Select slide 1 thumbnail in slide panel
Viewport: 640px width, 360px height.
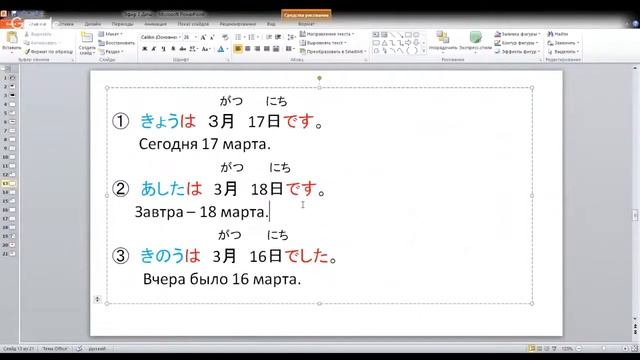(x=12, y=77)
